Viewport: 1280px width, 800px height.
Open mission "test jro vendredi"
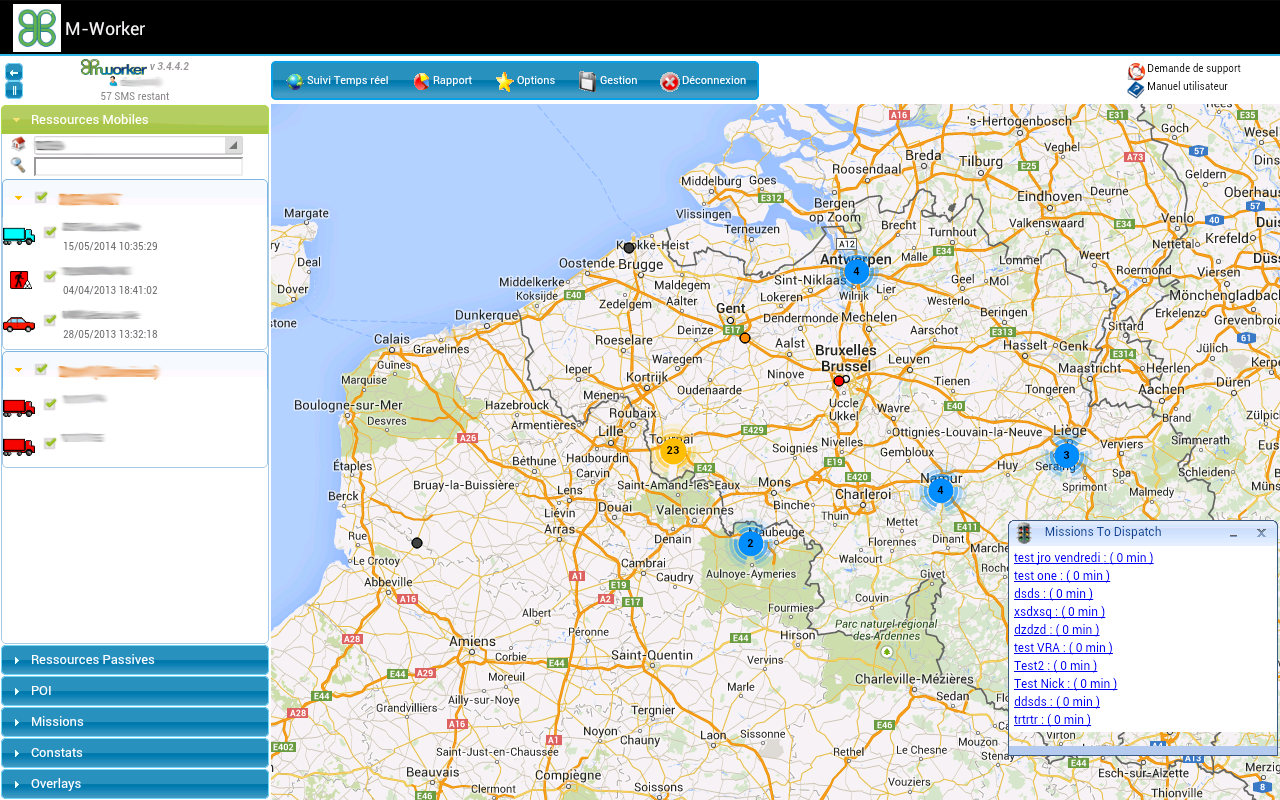point(1083,558)
